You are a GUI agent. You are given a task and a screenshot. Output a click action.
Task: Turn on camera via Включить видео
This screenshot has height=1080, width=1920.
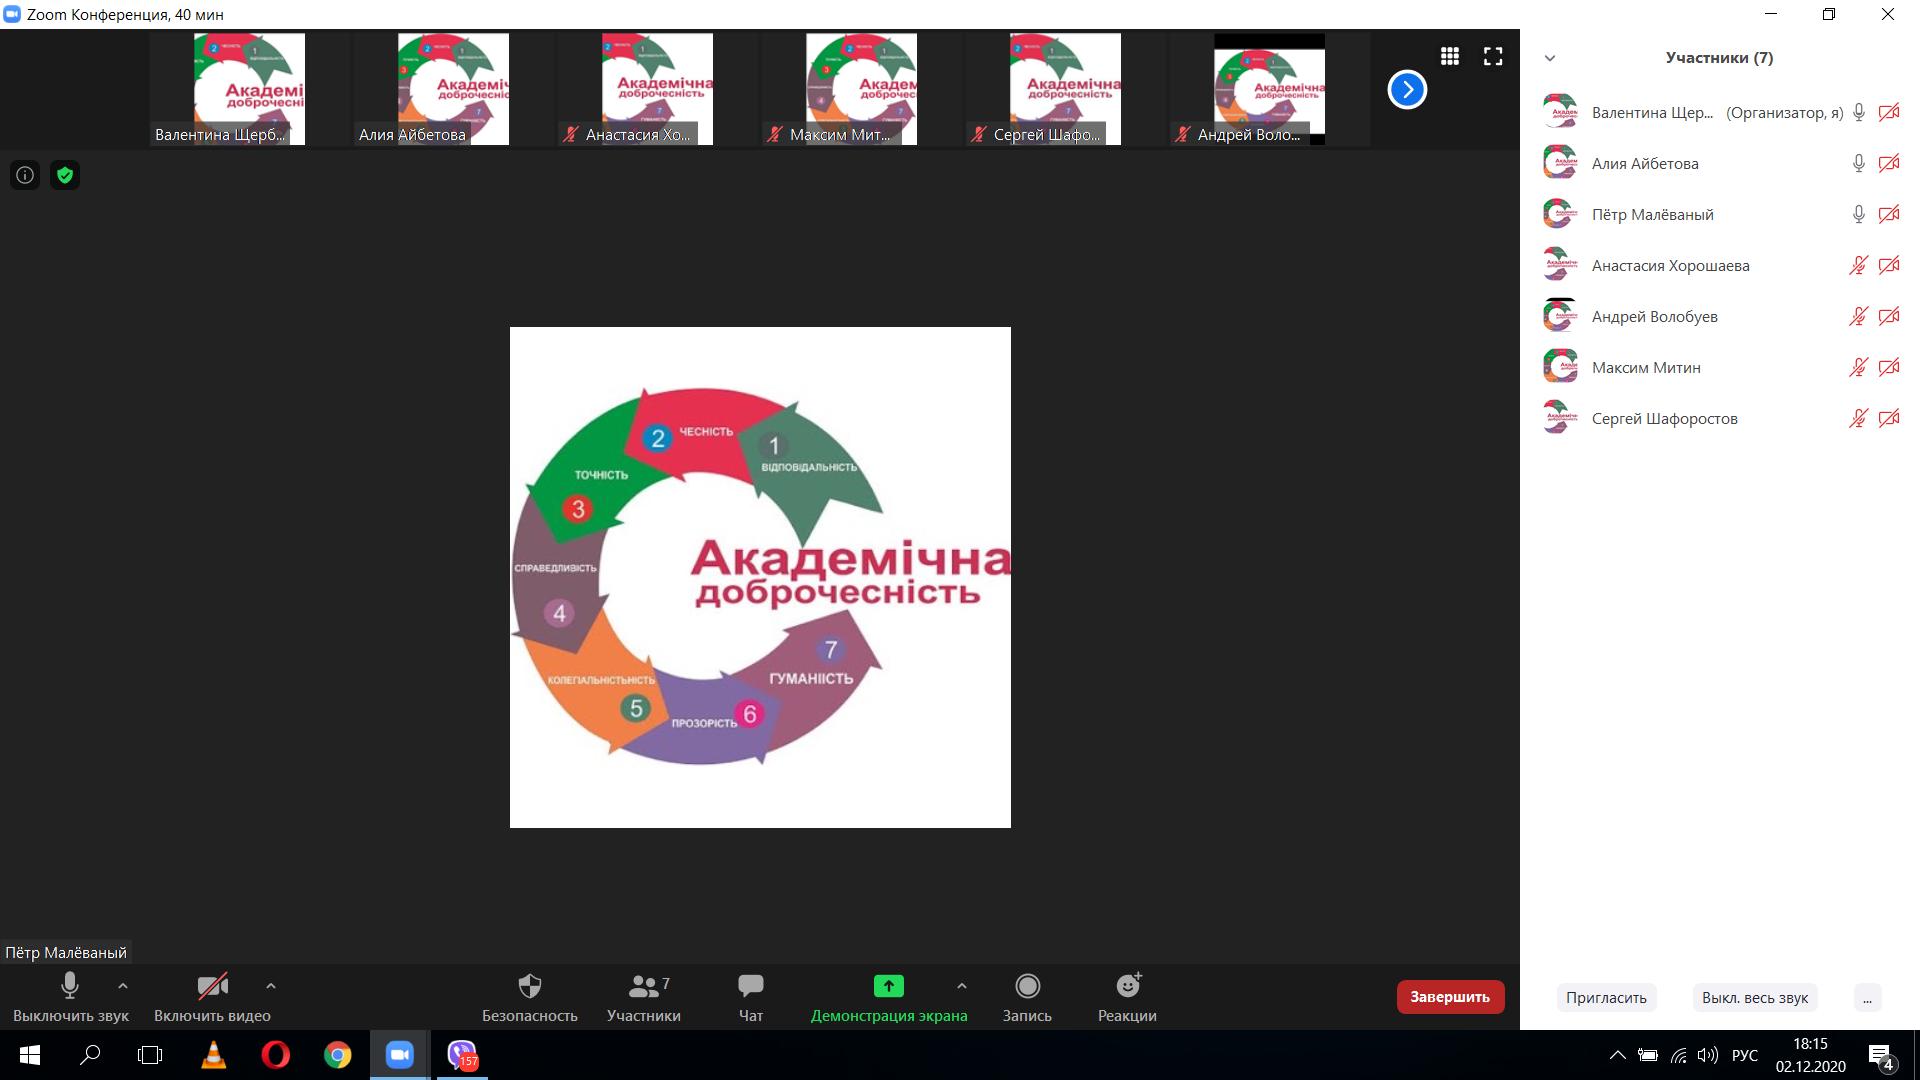point(212,987)
